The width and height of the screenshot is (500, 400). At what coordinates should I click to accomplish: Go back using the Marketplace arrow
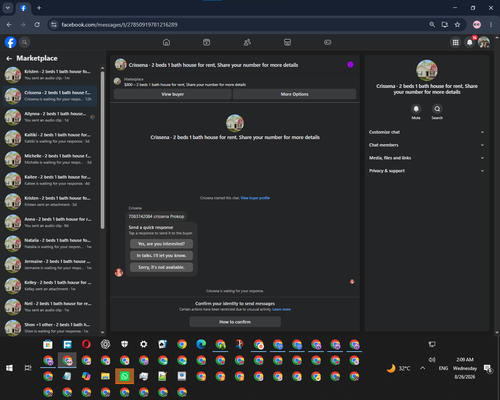9,59
